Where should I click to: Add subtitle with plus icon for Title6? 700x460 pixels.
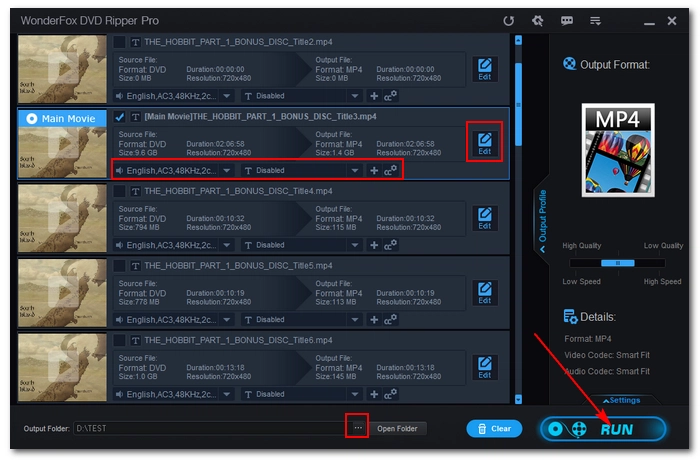tap(374, 394)
